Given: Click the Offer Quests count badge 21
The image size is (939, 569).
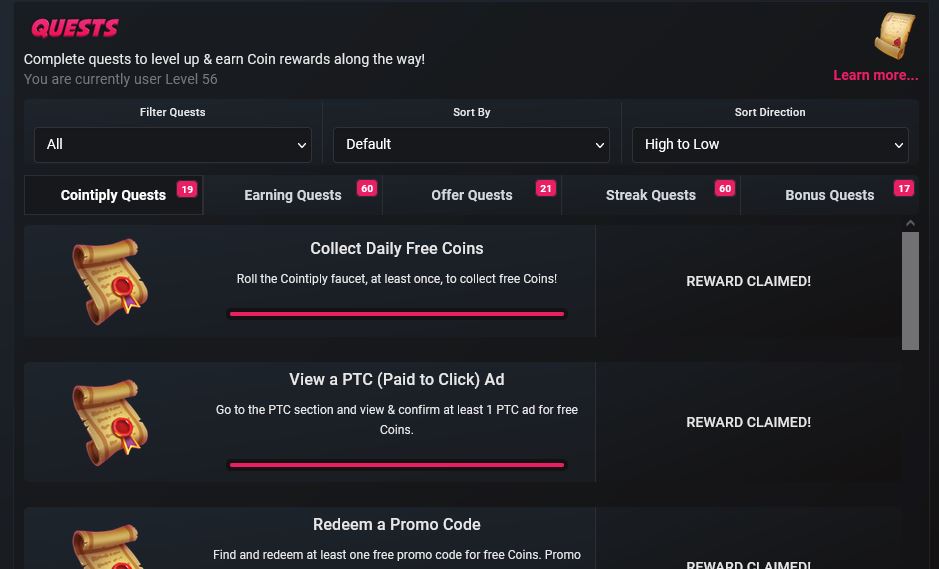Looking at the screenshot, I should (x=546, y=189).
